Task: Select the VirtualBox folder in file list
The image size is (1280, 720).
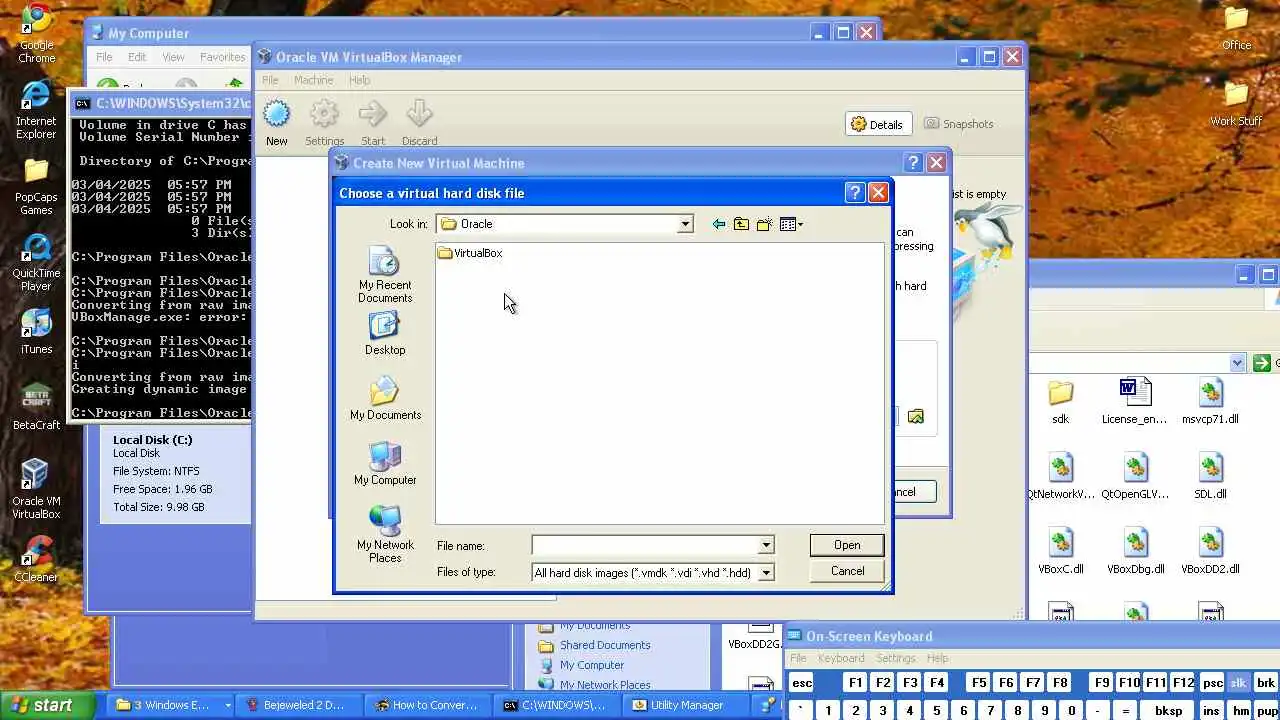Action: tap(470, 253)
